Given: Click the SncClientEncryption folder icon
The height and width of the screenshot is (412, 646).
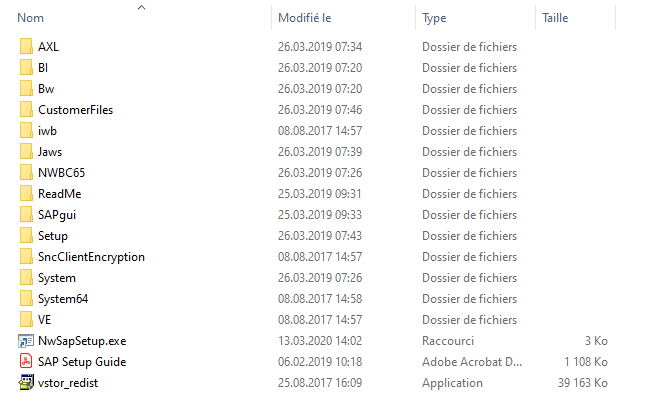Looking at the screenshot, I should point(26,257).
